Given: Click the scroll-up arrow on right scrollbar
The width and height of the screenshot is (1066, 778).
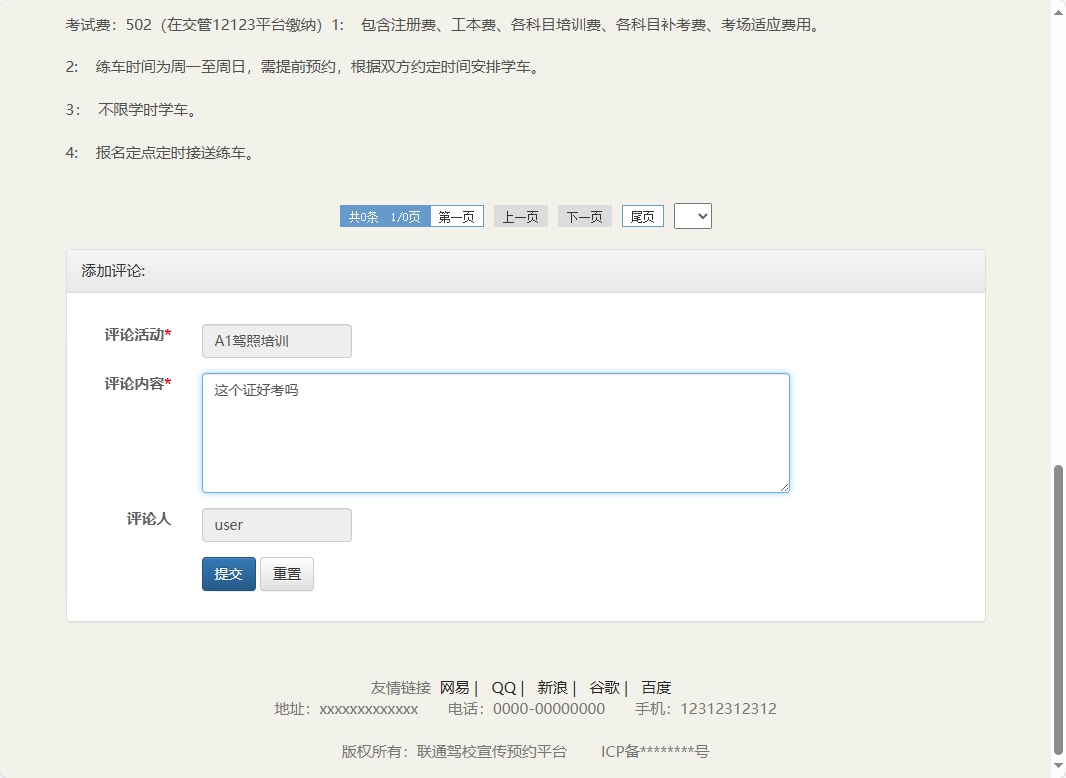Looking at the screenshot, I should [x=1057, y=10].
